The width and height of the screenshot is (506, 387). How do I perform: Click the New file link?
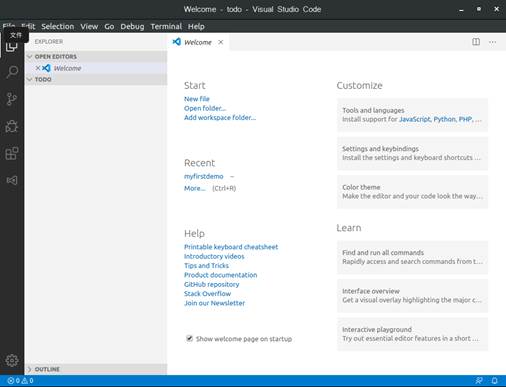pos(197,99)
